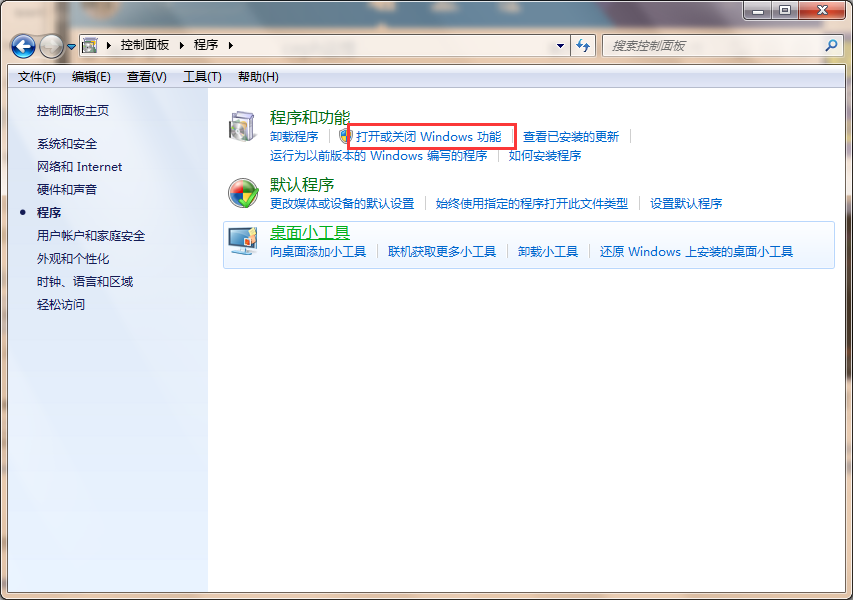The width and height of the screenshot is (853, 600).
Task: Open the 编辑(E) menu
Action: tap(91, 77)
